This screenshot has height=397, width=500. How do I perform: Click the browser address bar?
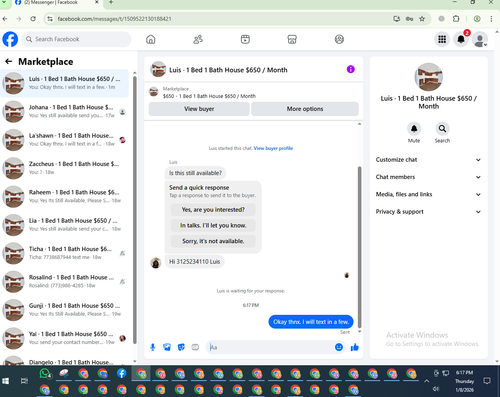point(220,19)
